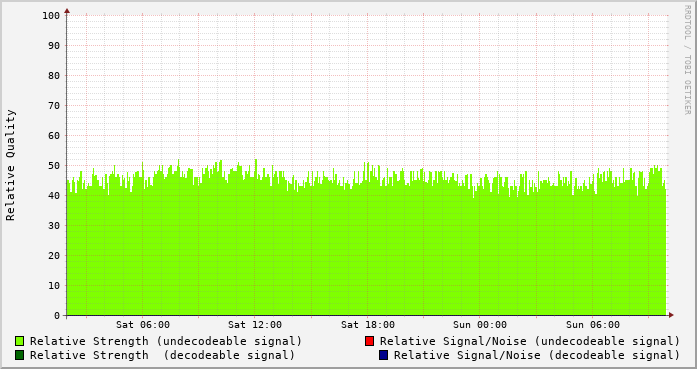Image resolution: width=697 pixels, height=369 pixels.
Task: Click the red undecodeable signal/noise swatch
Action: (369, 341)
